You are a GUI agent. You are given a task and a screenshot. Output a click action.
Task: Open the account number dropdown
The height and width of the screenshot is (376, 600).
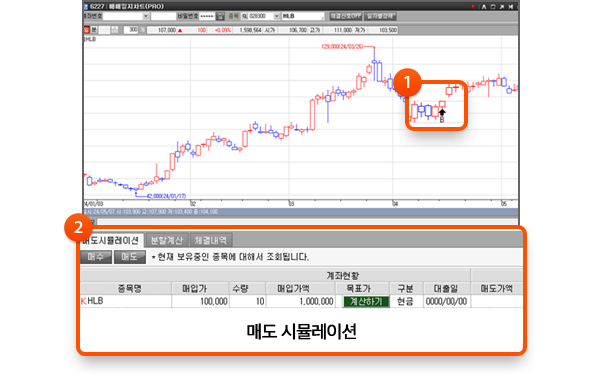(x=145, y=16)
